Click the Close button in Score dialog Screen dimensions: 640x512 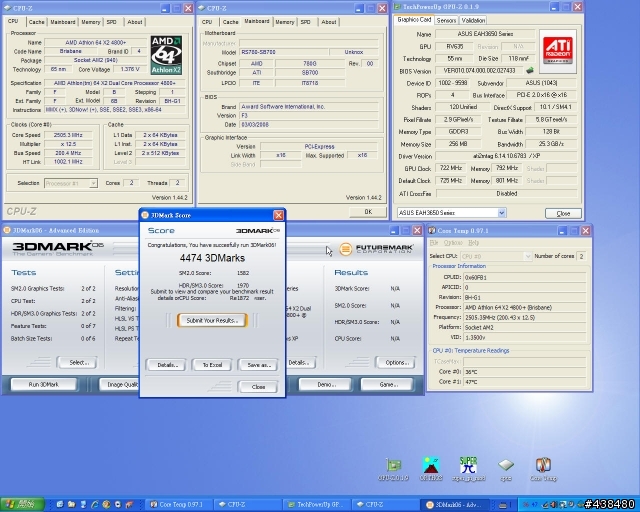point(258,387)
